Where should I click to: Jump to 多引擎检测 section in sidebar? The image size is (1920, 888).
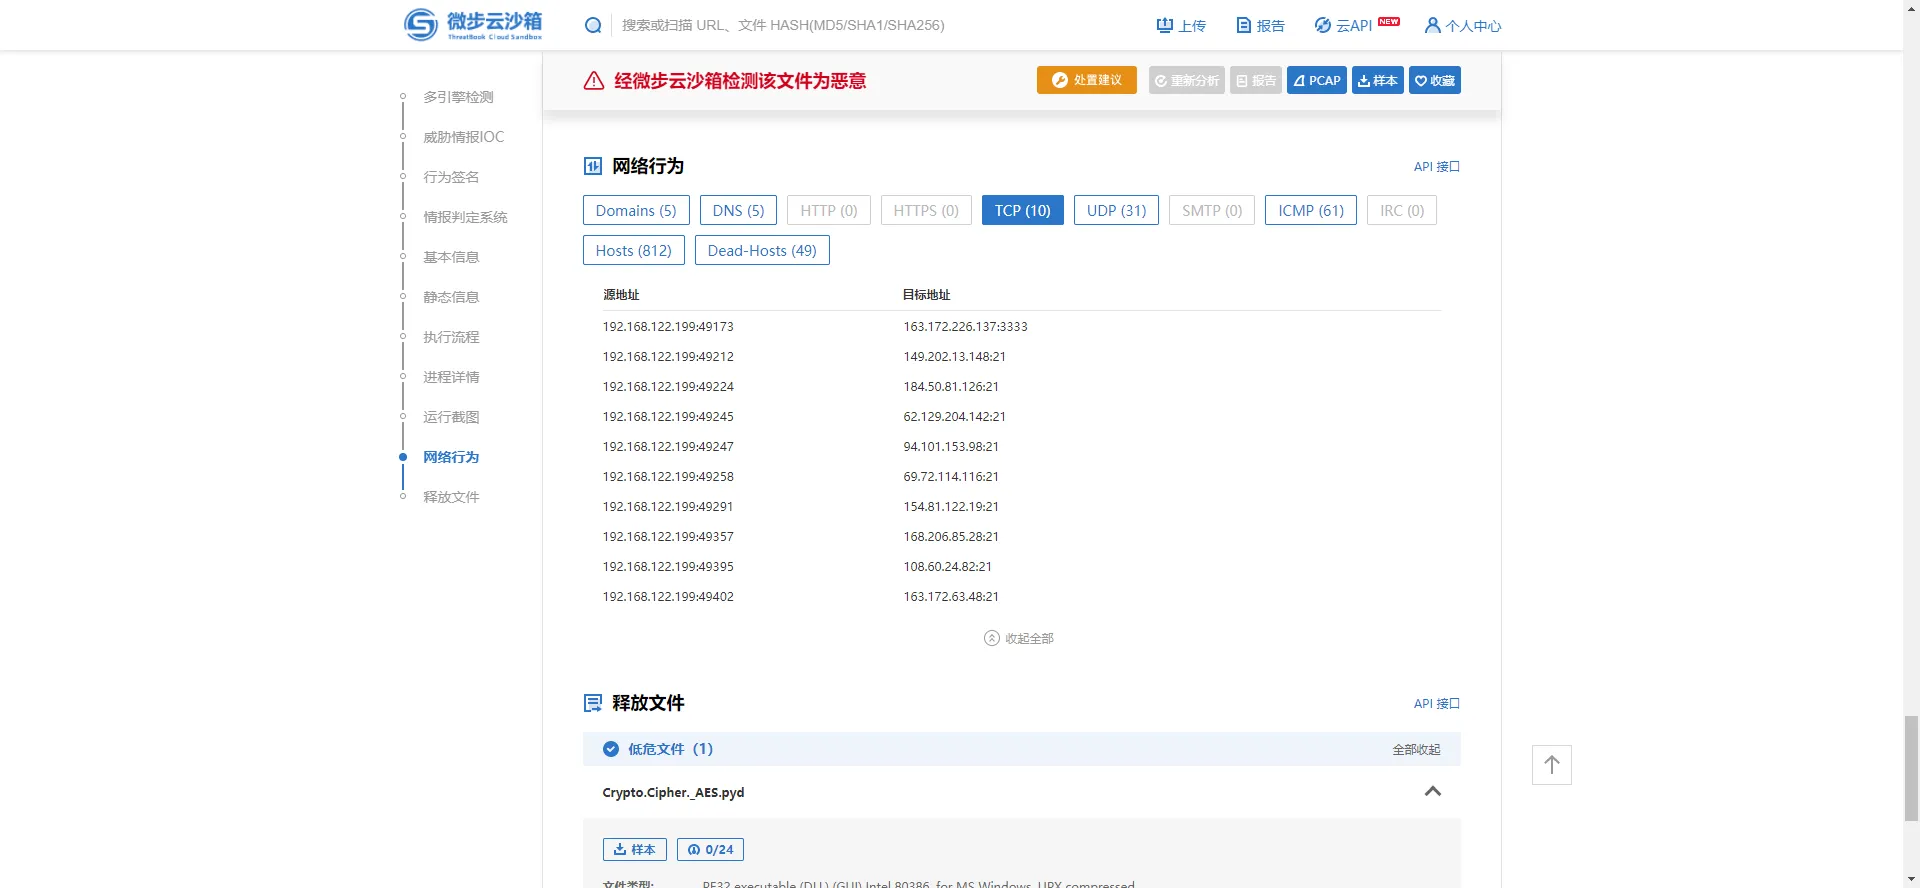[458, 97]
